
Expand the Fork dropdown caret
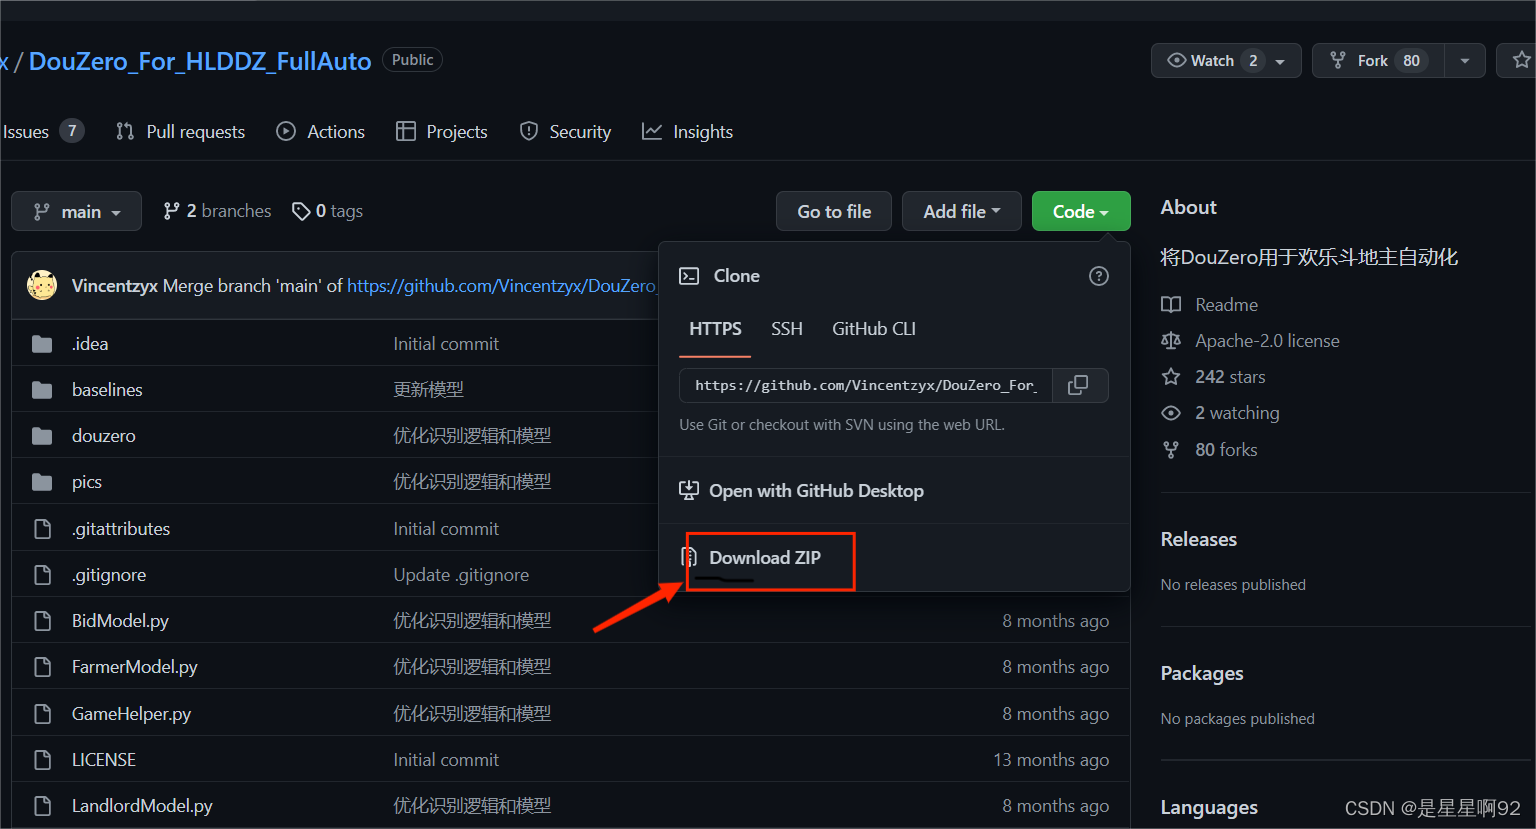1465,60
